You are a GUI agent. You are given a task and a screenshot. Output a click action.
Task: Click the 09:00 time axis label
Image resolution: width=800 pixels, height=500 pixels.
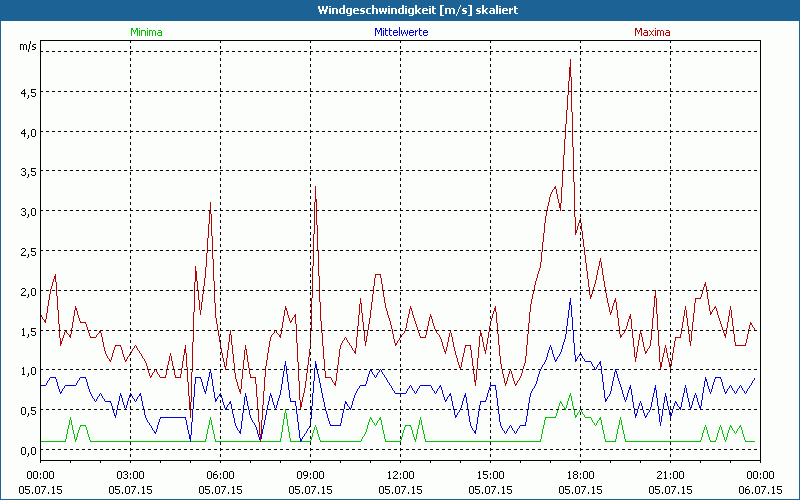click(311, 475)
